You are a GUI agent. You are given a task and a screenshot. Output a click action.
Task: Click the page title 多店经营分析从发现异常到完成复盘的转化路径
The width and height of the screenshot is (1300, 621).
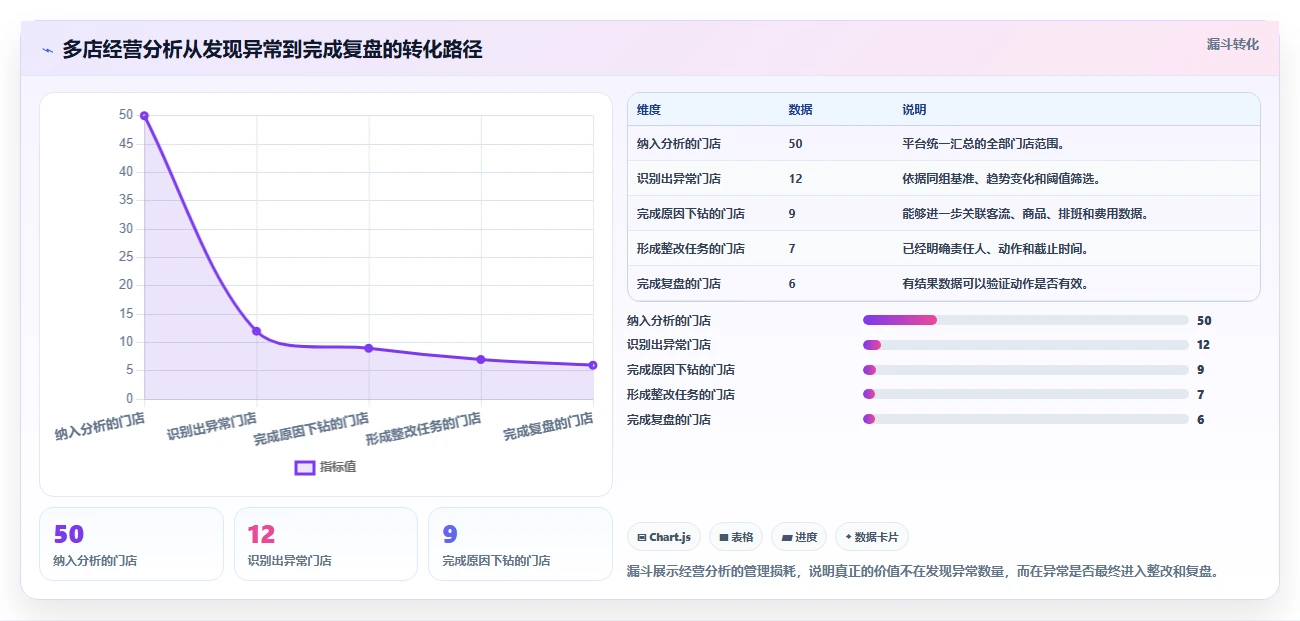[x=272, y=50]
